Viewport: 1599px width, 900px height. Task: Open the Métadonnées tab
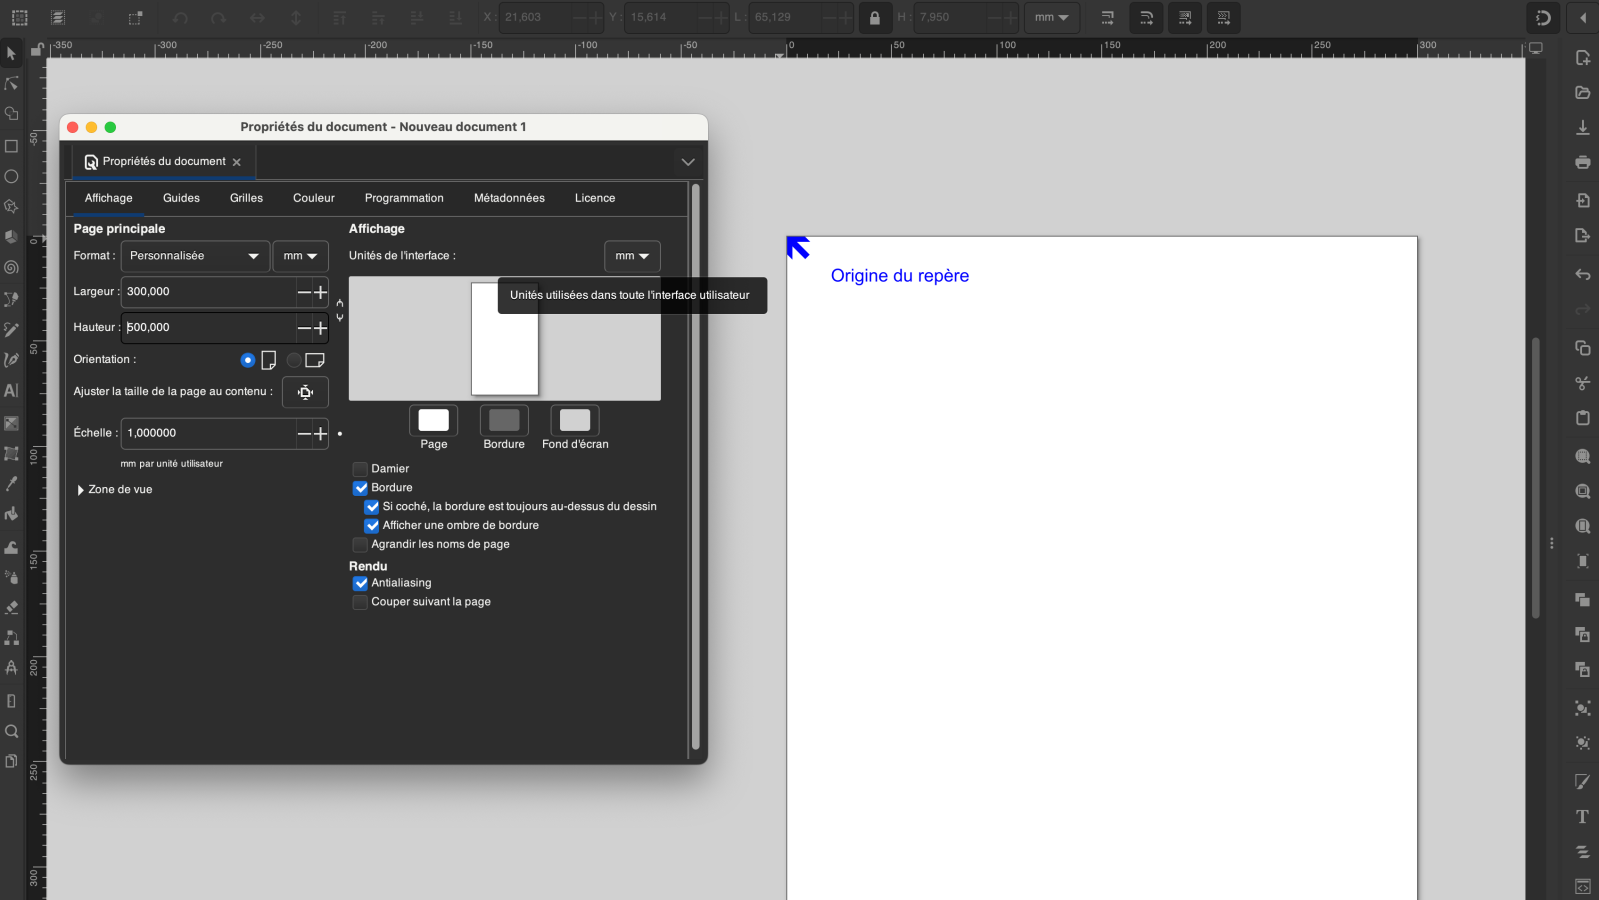(x=509, y=198)
